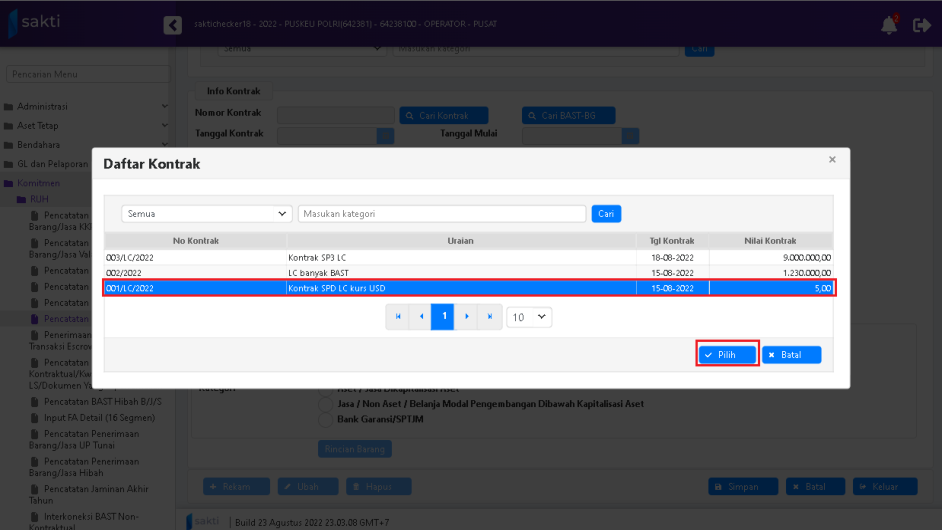
Task: Open the Semua filter dropdown
Action: click(x=207, y=214)
